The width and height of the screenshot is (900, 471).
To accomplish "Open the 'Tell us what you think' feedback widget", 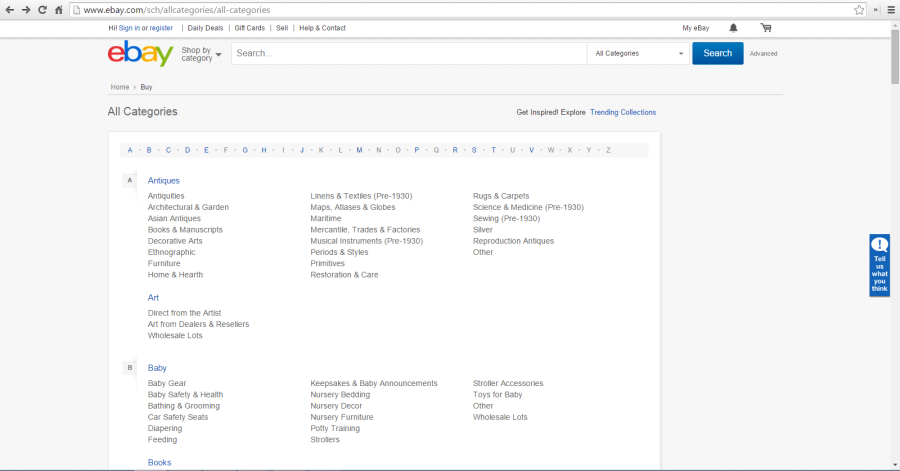I will [x=879, y=265].
